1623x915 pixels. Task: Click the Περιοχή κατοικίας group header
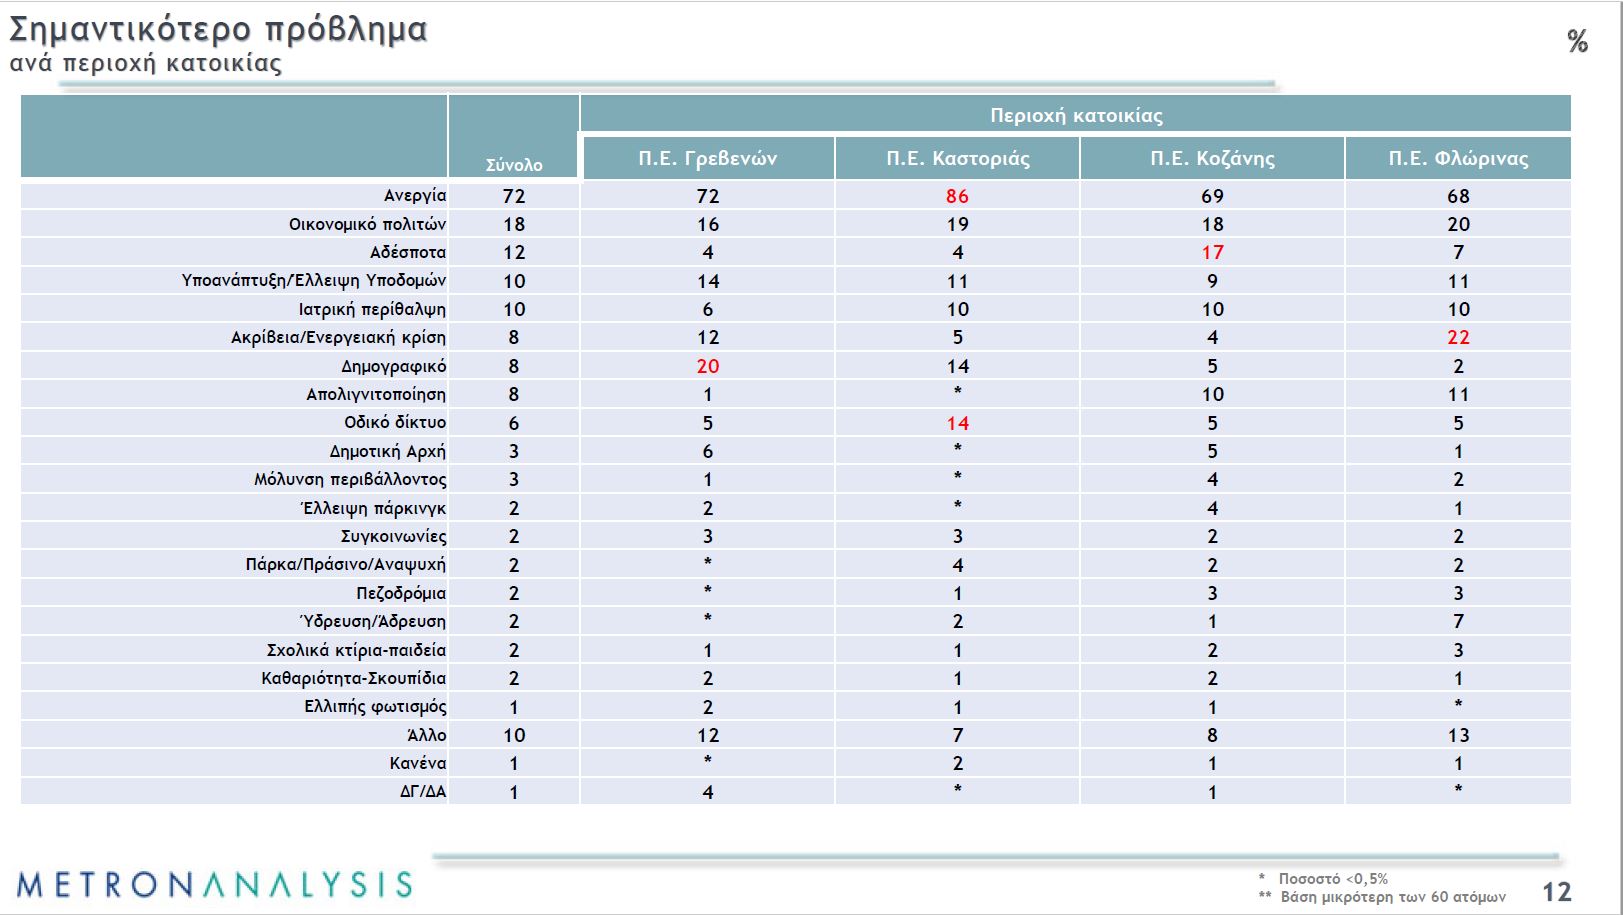tap(1076, 115)
